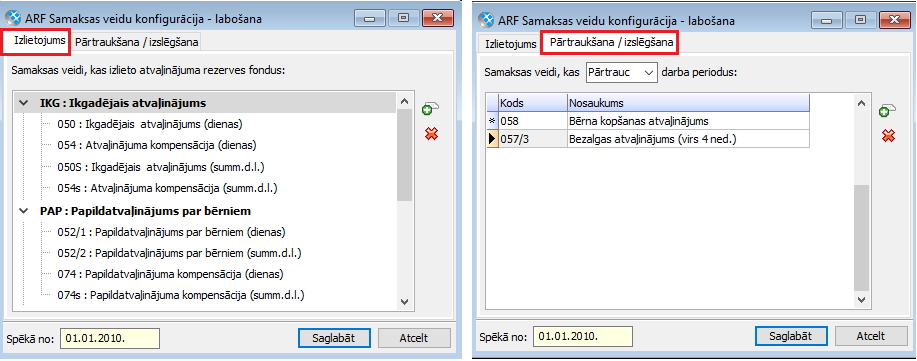917x361 pixels.
Task: Select 054 : Atvaļinājuma kompensācija (dienas)
Action: [157, 145]
